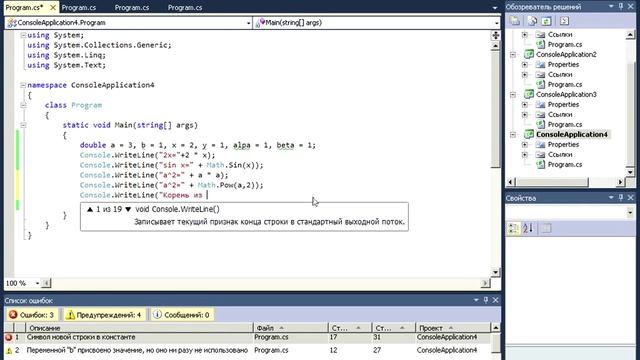The height and width of the screenshot is (360, 640).
Task: Click the Properties folder icon under ConsoleApplication2
Action: 540,64
